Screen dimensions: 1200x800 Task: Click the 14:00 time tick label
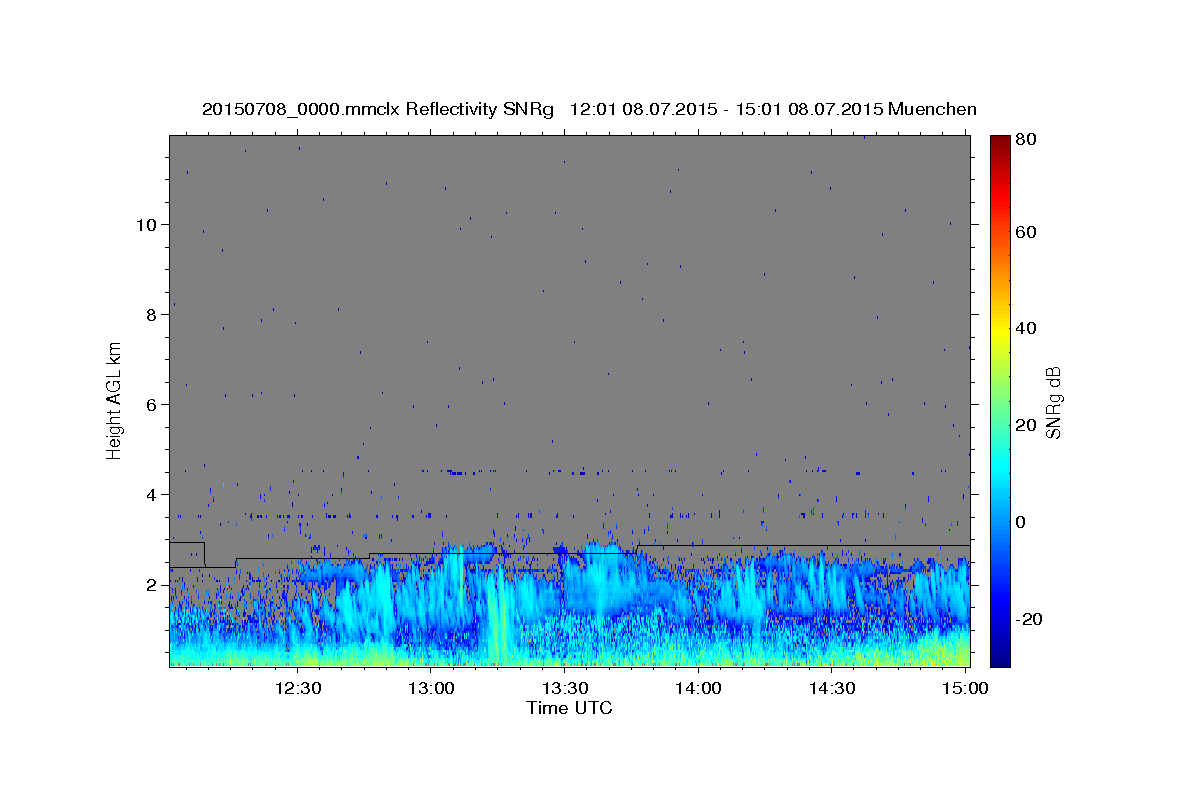point(698,689)
